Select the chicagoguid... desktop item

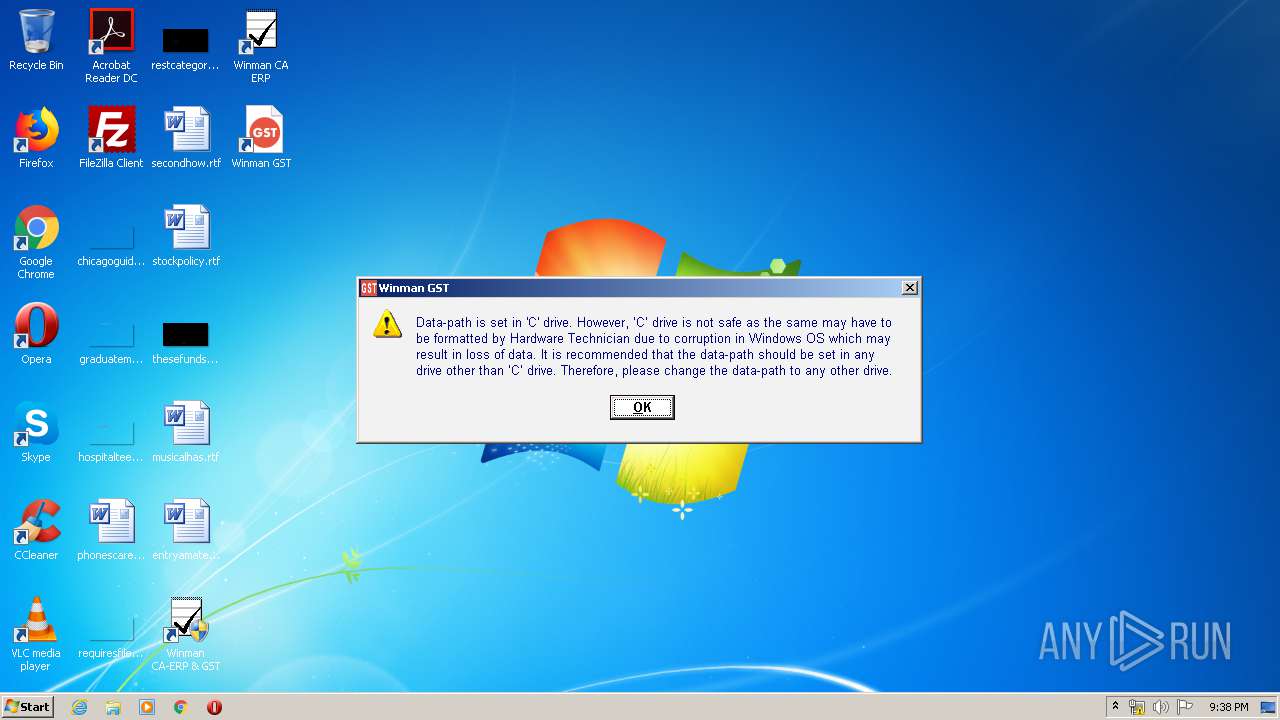click(111, 243)
